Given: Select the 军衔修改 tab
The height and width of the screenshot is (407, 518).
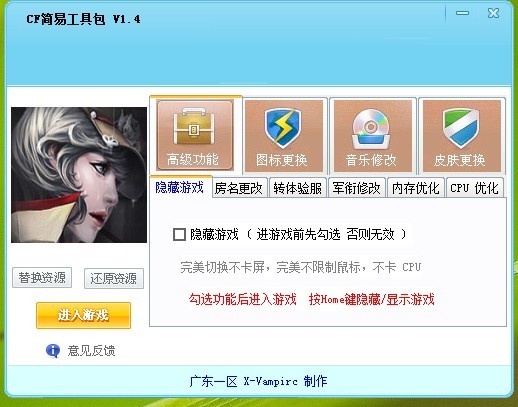Looking at the screenshot, I should (356, 188).
